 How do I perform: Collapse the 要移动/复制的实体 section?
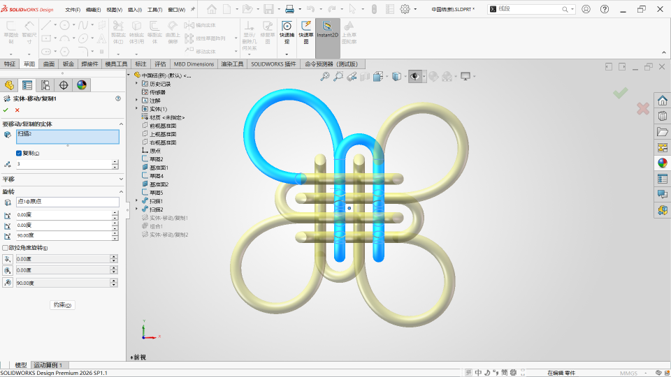[121, 124]
